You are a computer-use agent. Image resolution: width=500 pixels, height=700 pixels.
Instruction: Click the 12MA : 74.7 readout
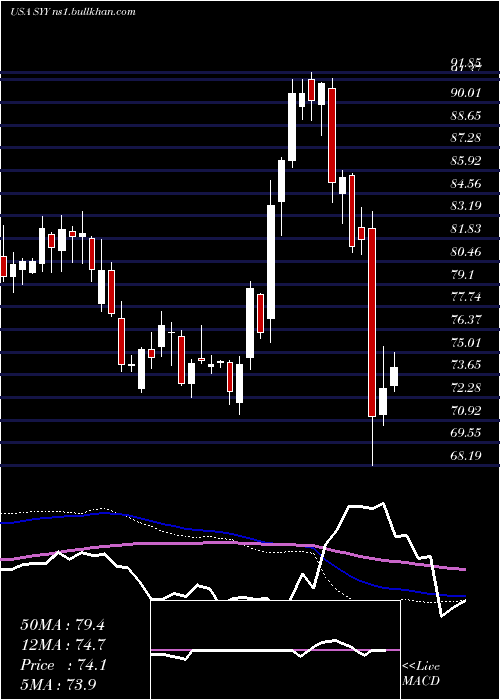point(62,645)
